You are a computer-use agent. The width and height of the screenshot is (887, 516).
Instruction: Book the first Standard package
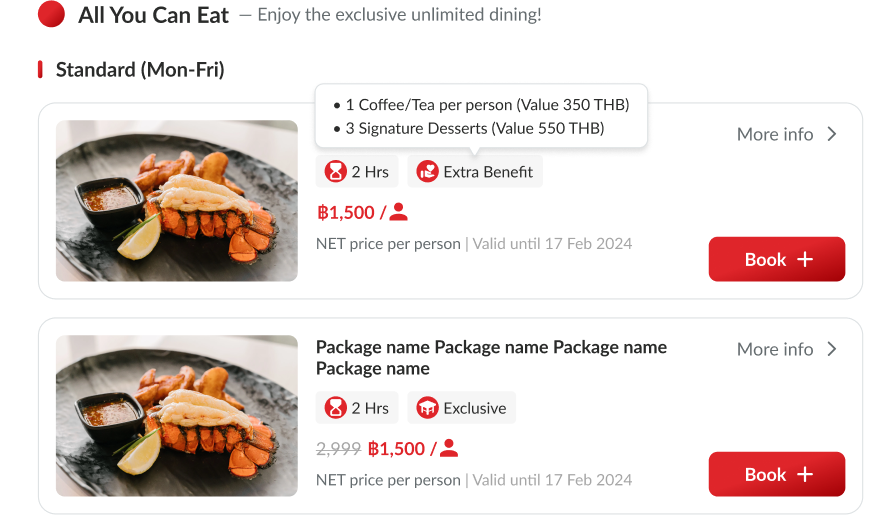[776, 260]
